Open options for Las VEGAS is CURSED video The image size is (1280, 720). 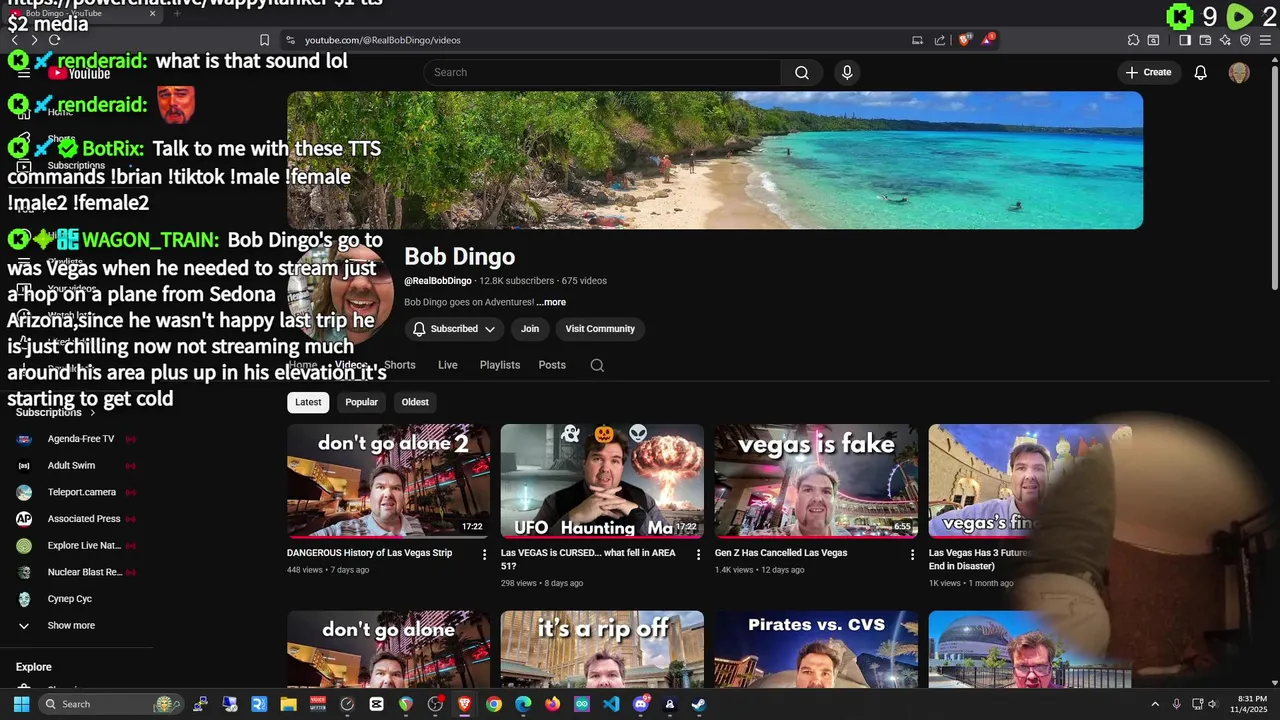699,554
